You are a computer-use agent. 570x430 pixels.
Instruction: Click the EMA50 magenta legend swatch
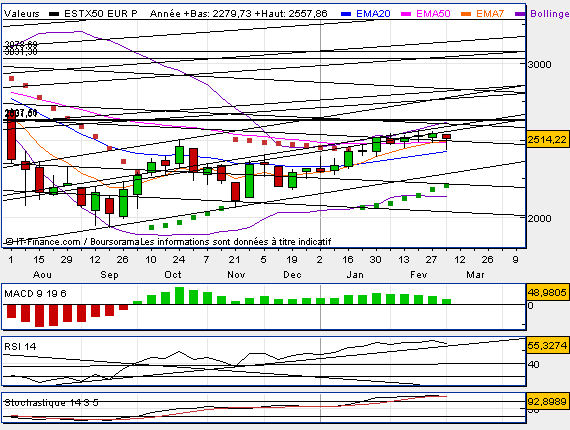pyautogui.click(x=406, y=14)
